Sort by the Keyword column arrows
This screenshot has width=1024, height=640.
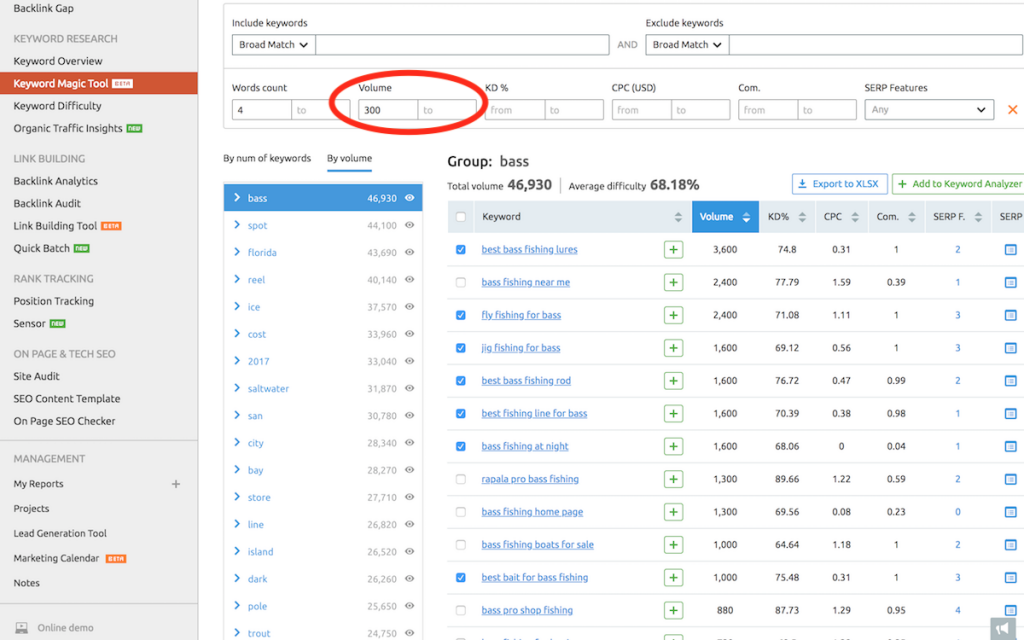click(x=678, y=217)
